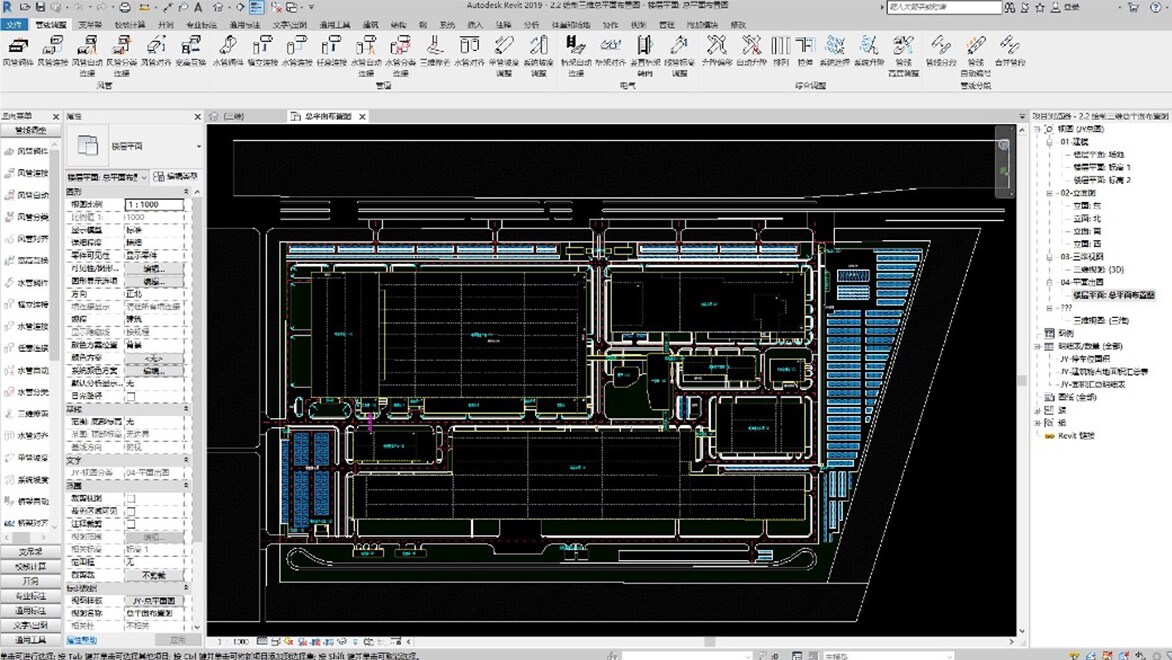The image size is (1172, 660).
Task: Collapse the 图形 graphics properties section
Action: [x=186, y=192]
